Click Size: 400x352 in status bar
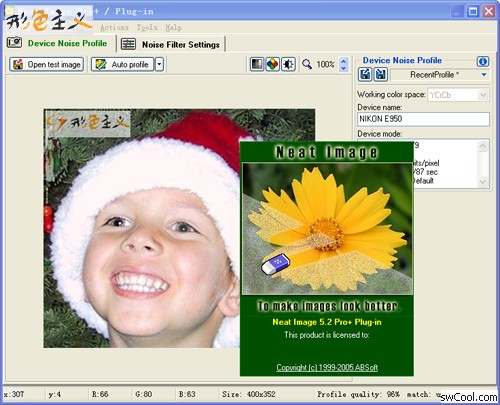The height and width of the screenshot is (405, 500). pos(249,394)
